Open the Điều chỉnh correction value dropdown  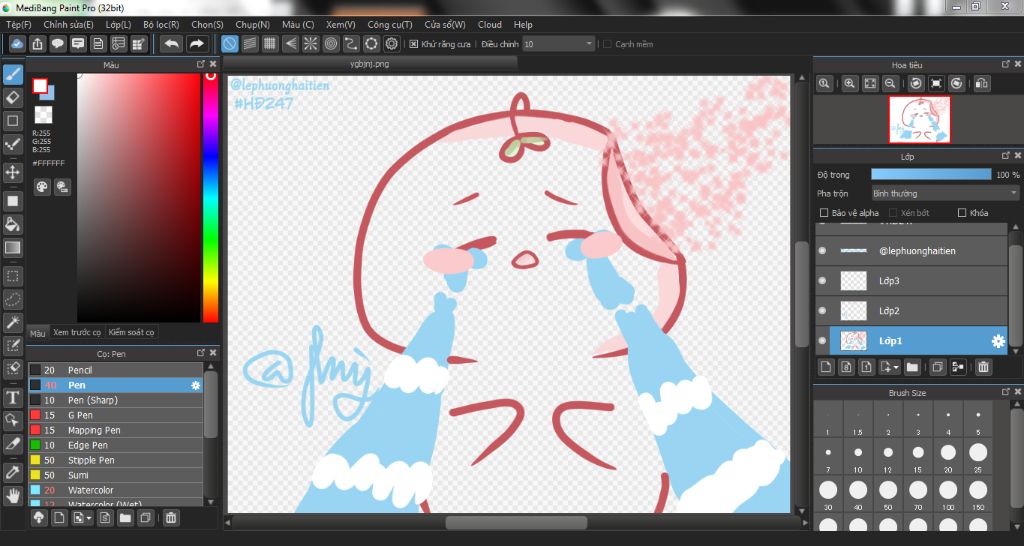559,44
